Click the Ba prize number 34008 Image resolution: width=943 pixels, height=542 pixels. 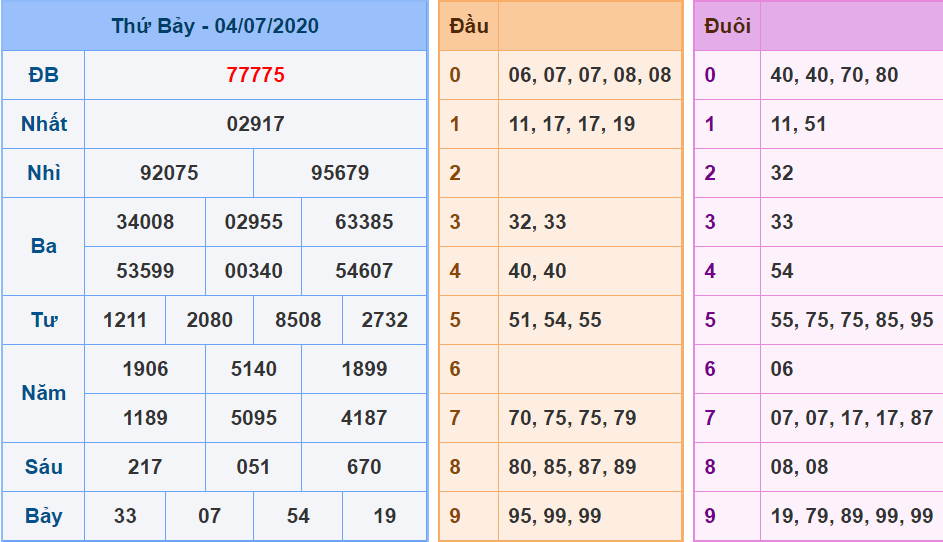(x=145, y=222)
